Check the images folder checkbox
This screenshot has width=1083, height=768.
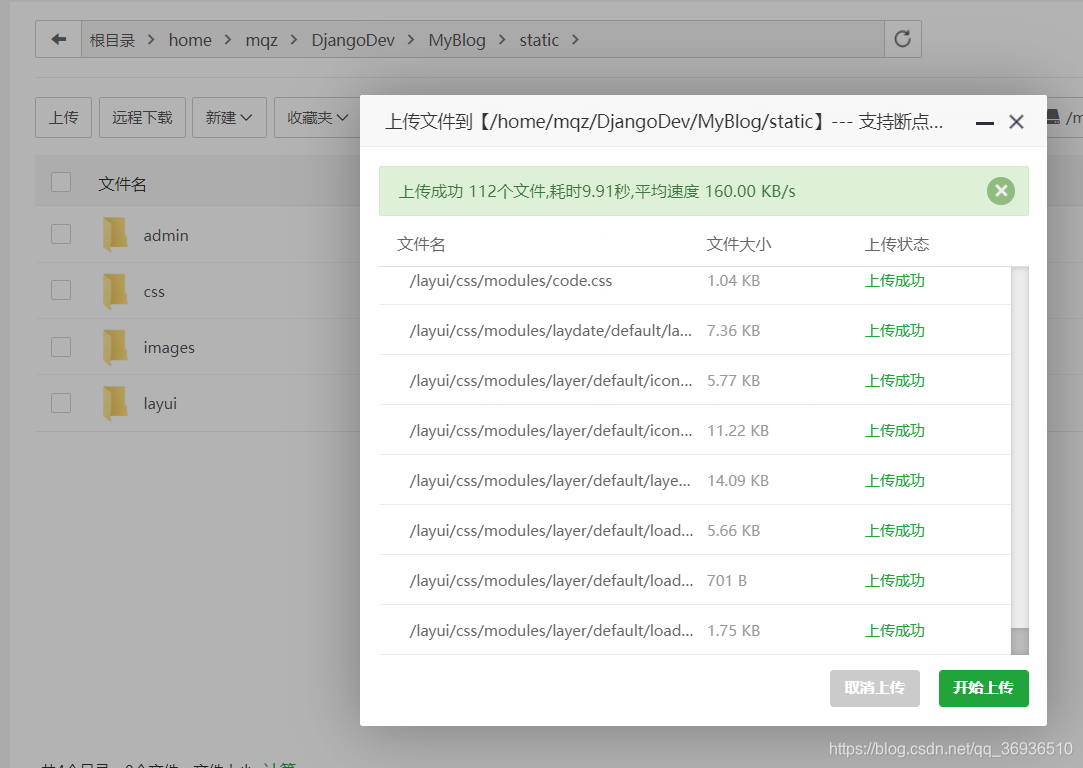[x=61, y=347]
